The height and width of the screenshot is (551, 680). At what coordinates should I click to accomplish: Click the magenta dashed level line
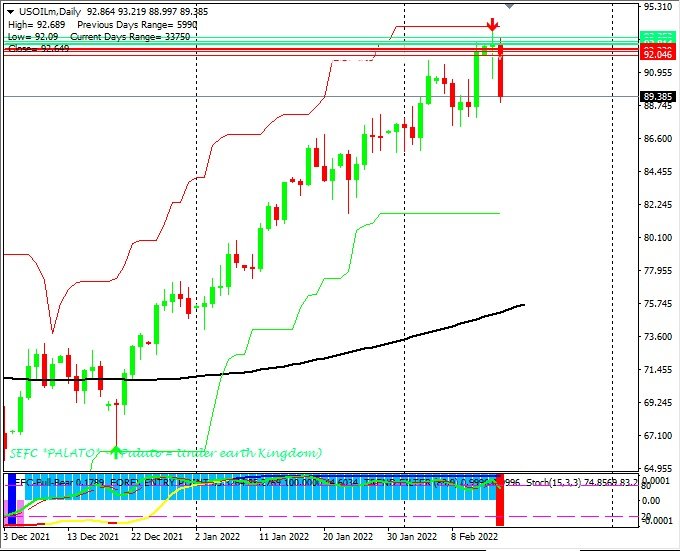click(x=300, y=517)
